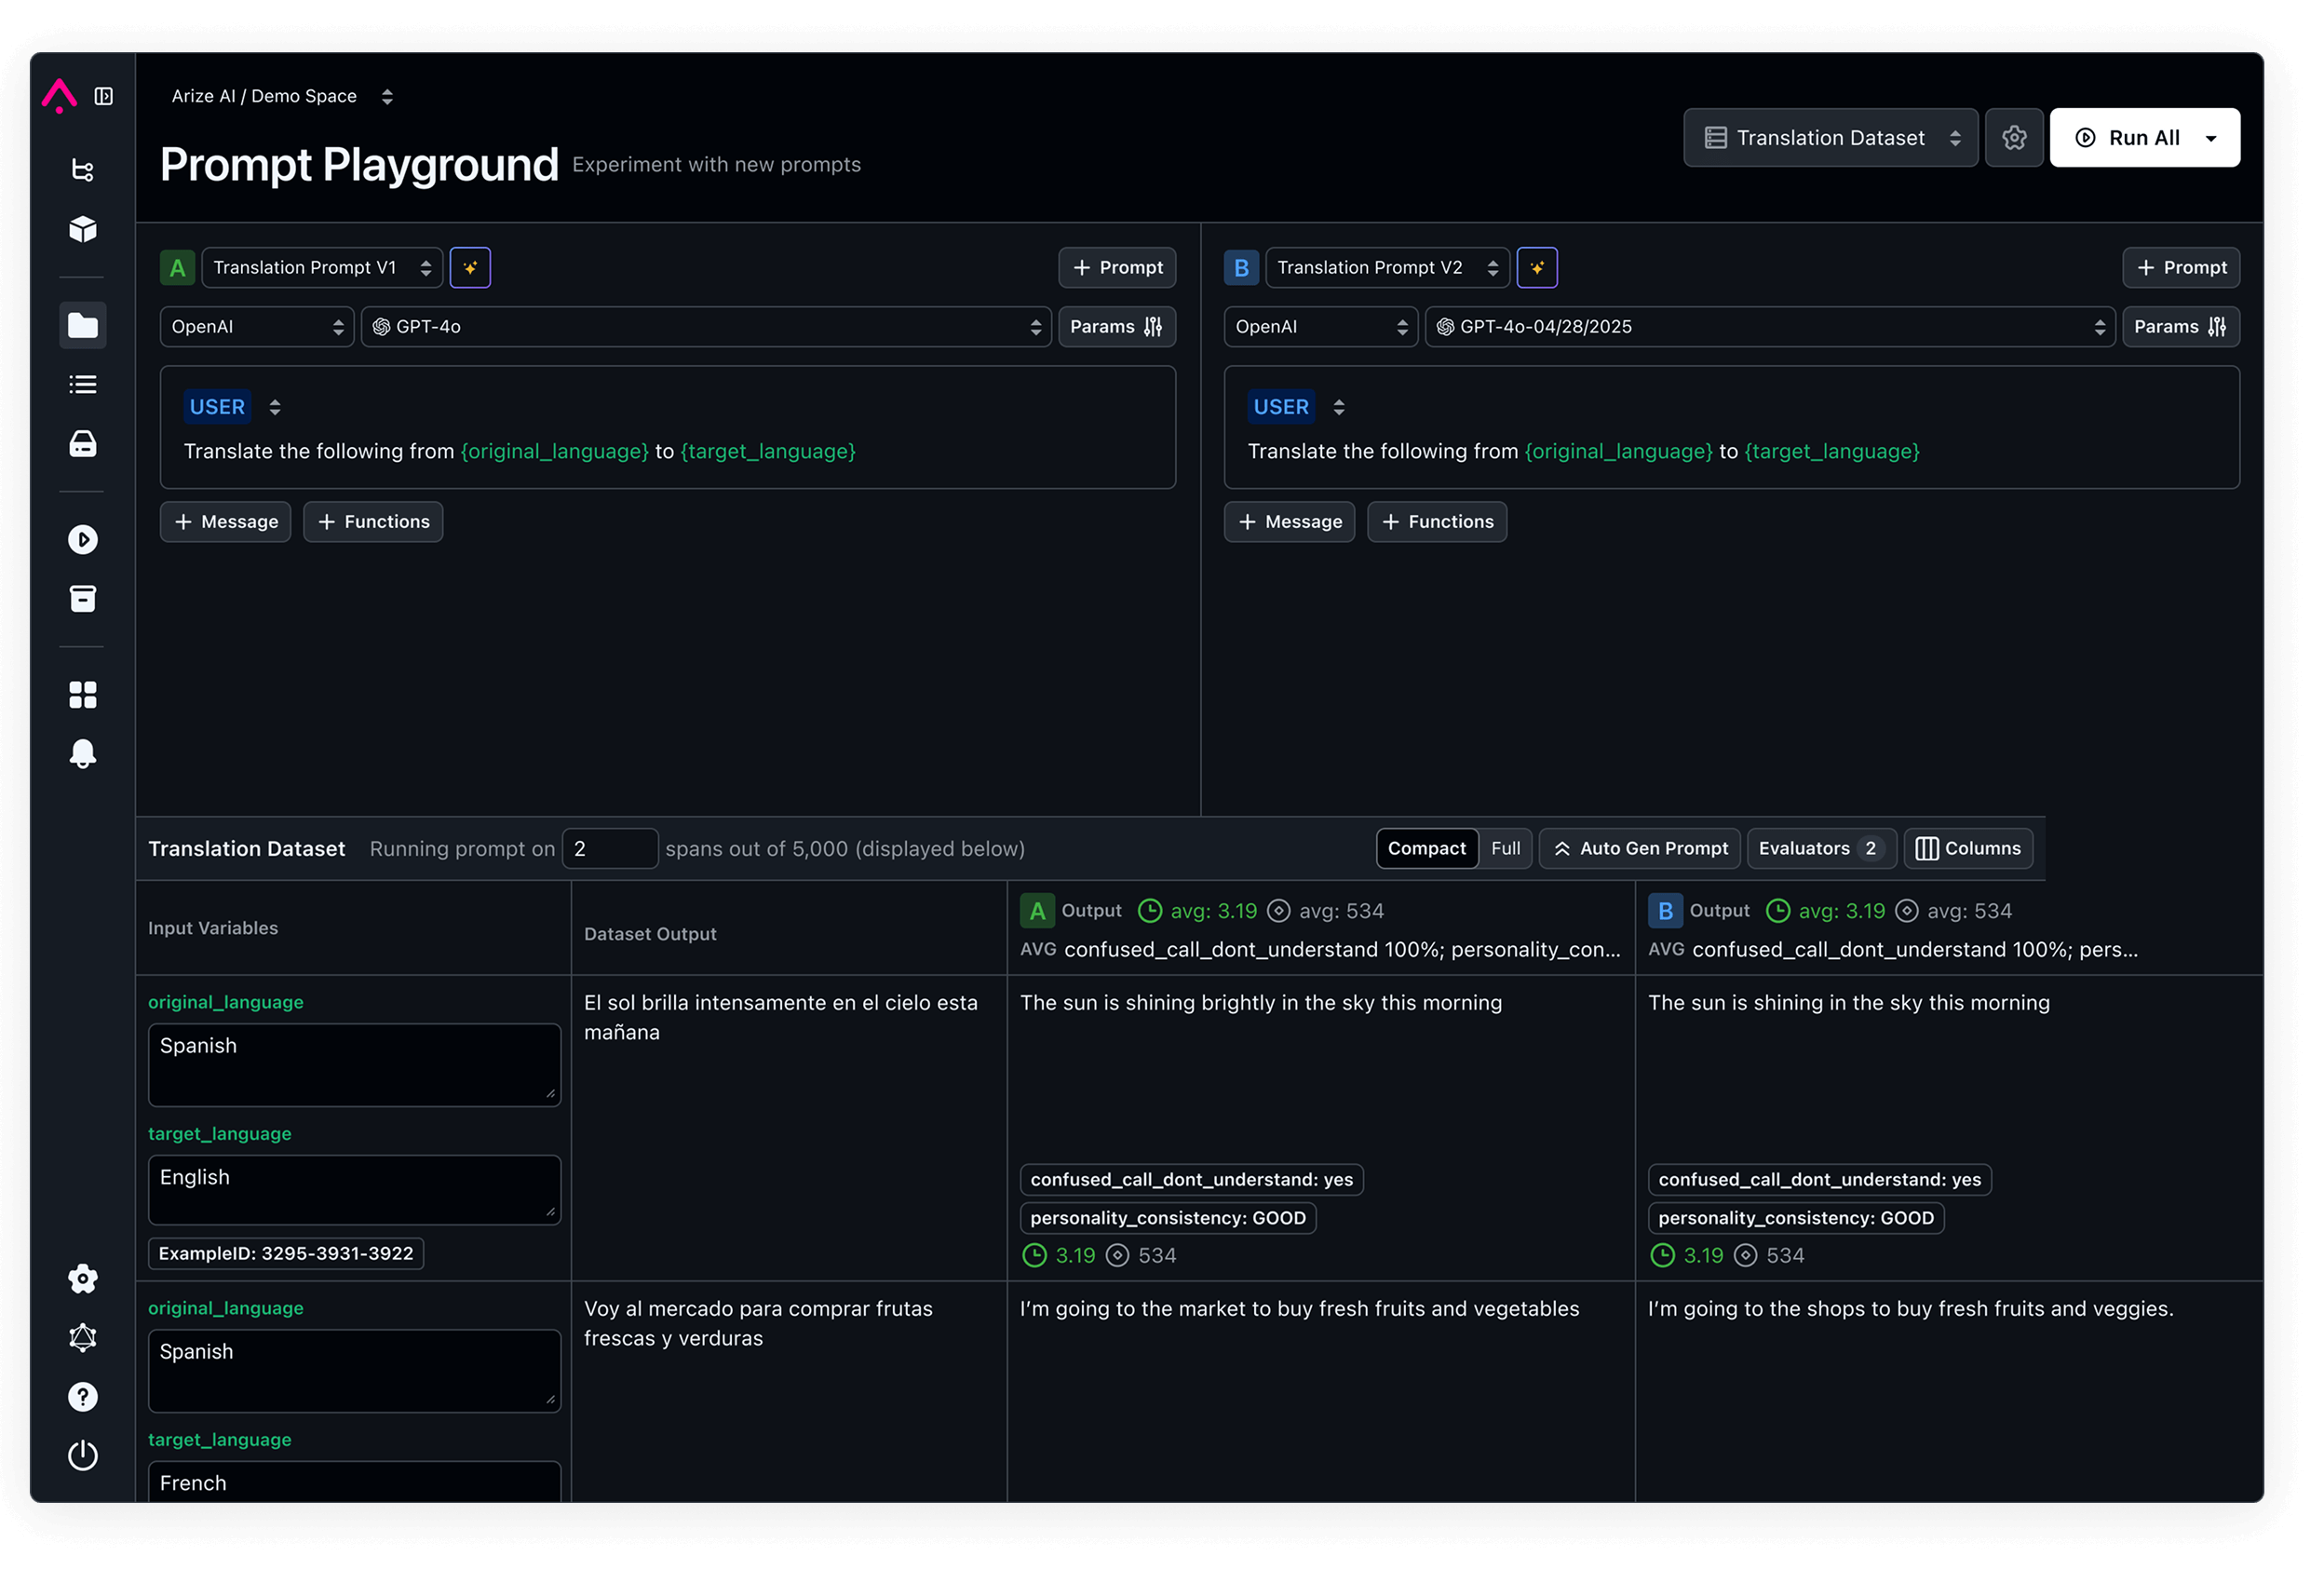Open the tracing tree icon in sidebar
2324x1570 pixels.
coord(83,170)
